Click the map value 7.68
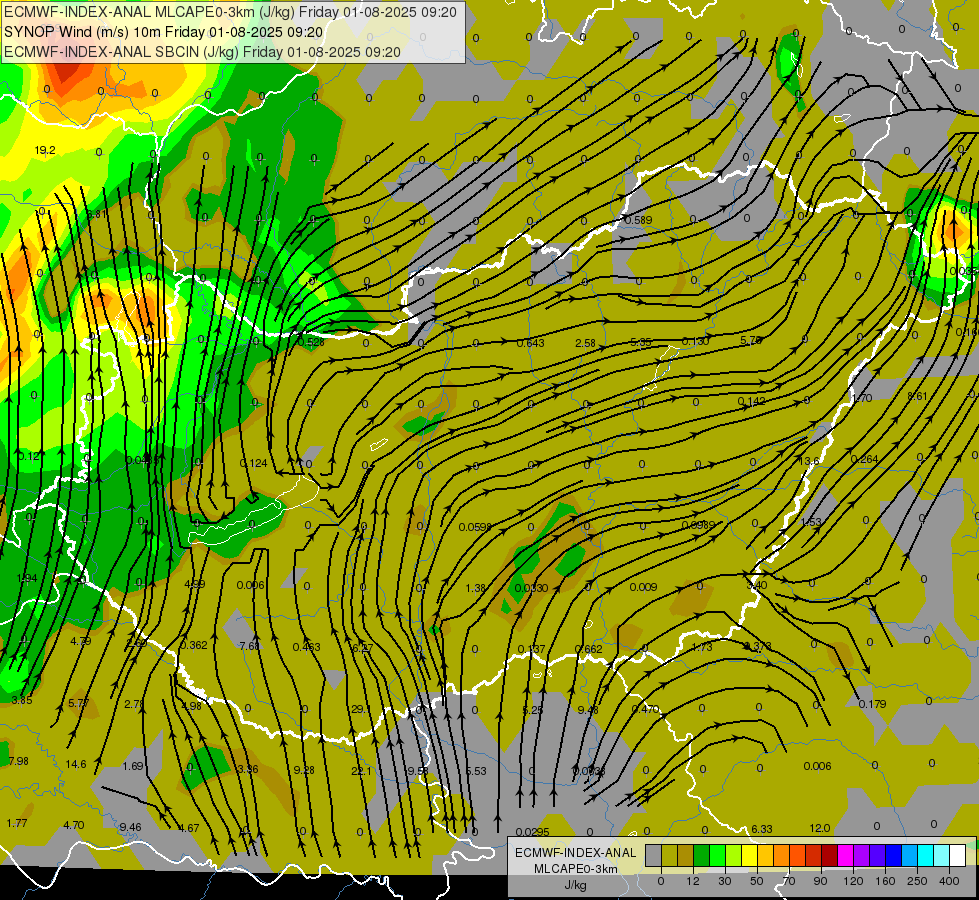Screen dimensions: 979x900 (250, 646)
